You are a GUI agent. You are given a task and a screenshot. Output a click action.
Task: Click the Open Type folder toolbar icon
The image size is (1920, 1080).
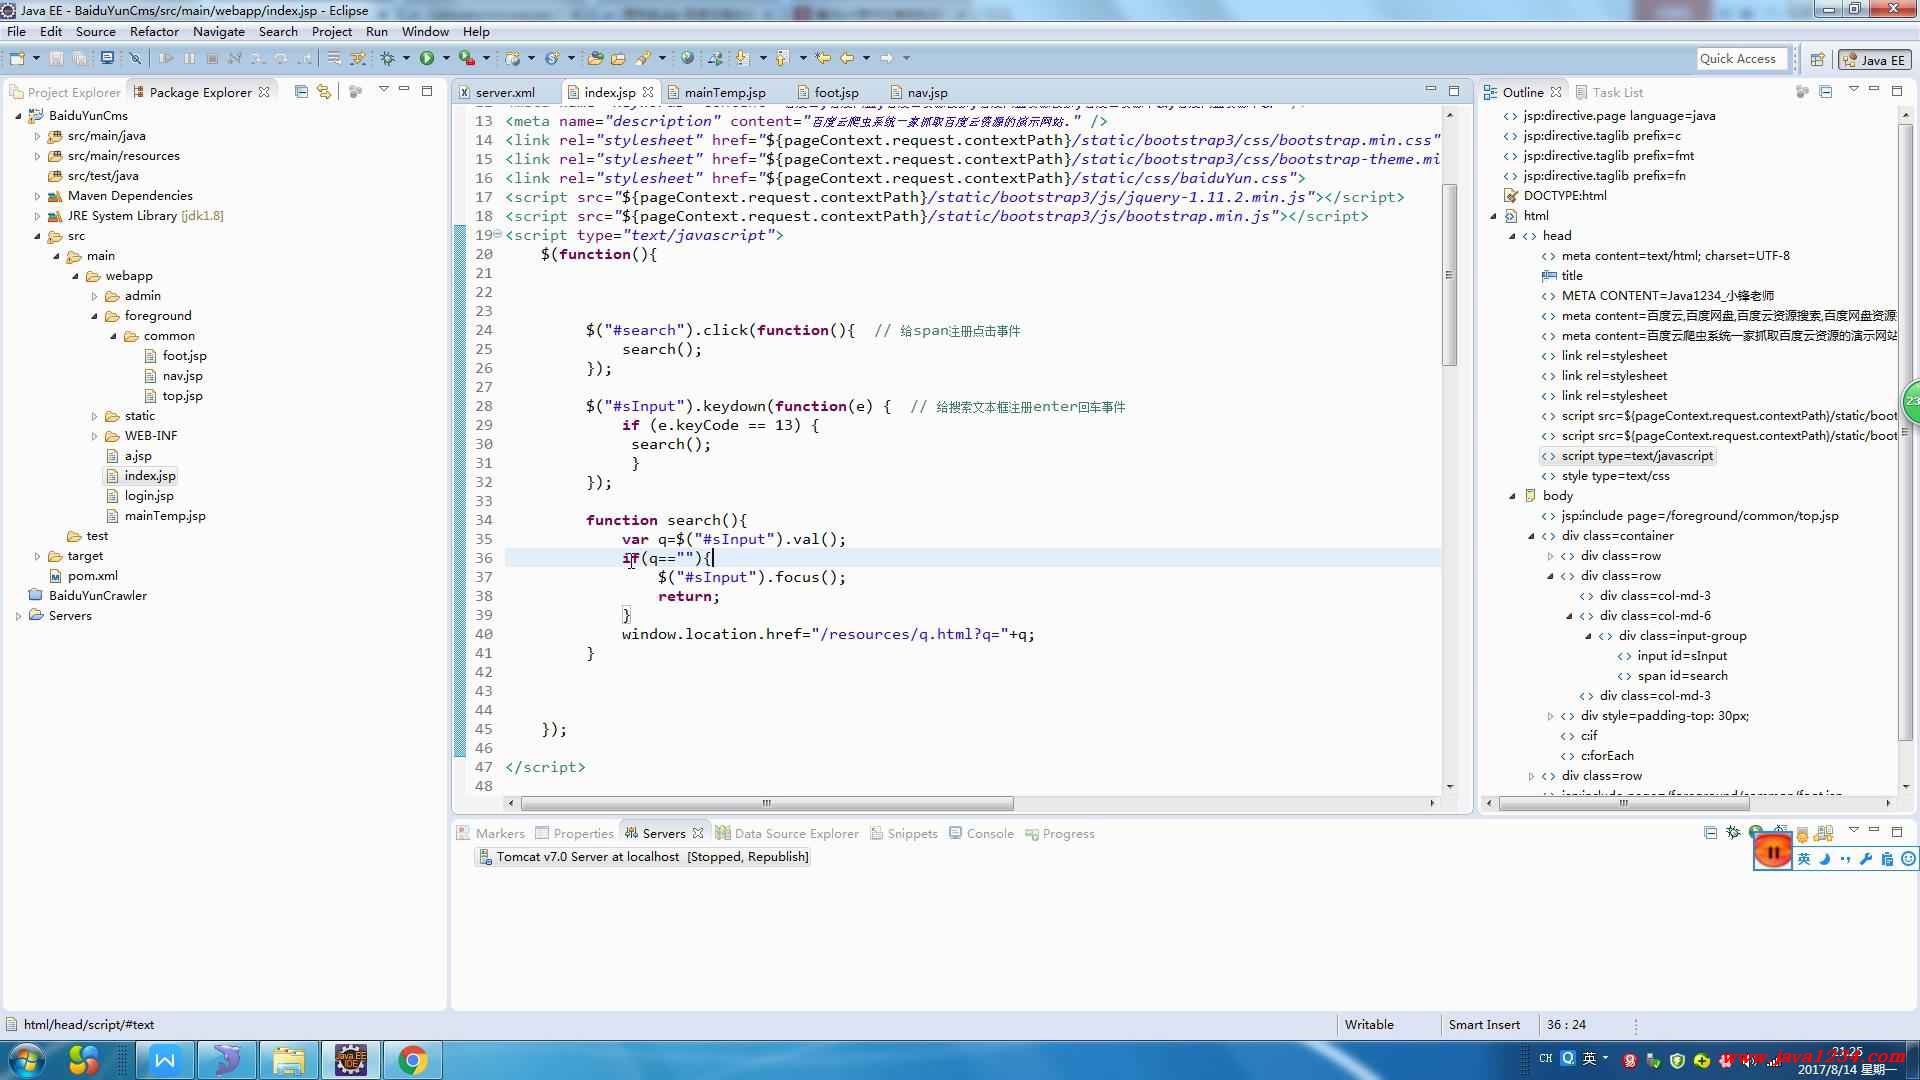[596, 58]
